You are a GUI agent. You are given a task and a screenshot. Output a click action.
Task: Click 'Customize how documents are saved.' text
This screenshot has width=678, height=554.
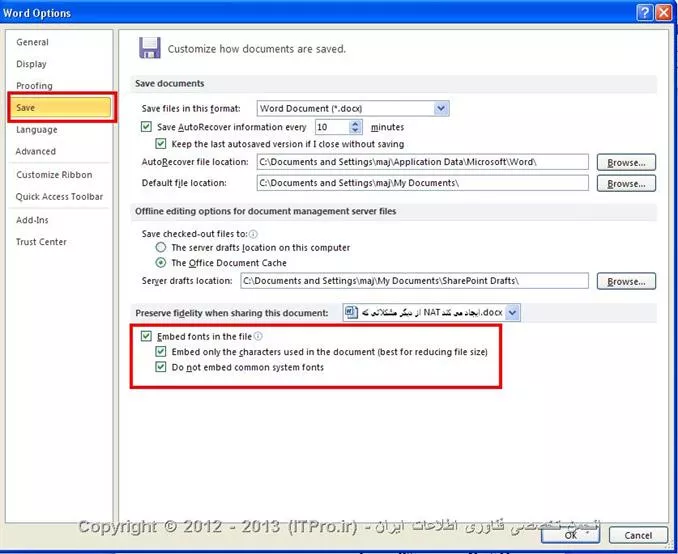(x=257, y=49)
